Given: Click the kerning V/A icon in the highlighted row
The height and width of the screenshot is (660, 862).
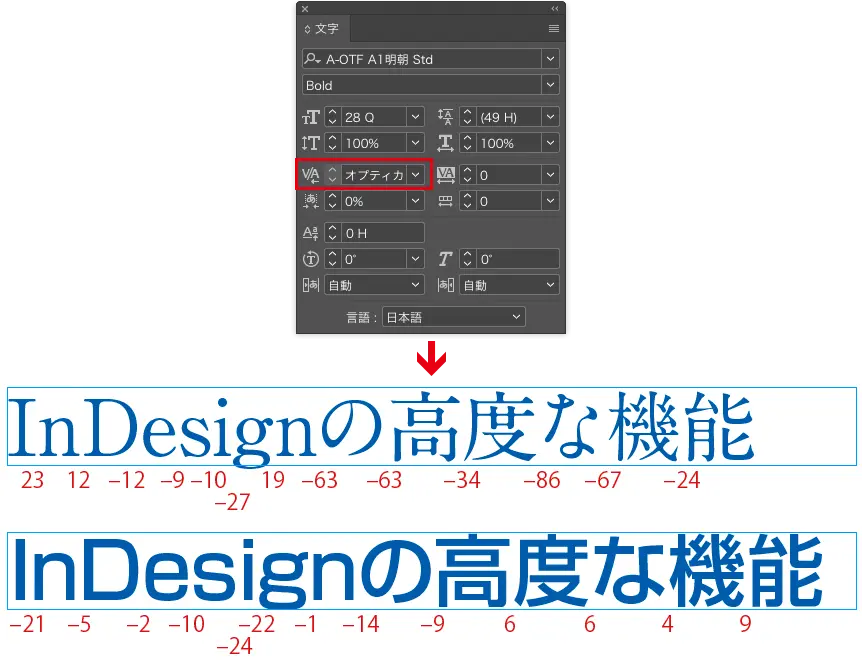Looking at the screenshot, I should (311, 174).
